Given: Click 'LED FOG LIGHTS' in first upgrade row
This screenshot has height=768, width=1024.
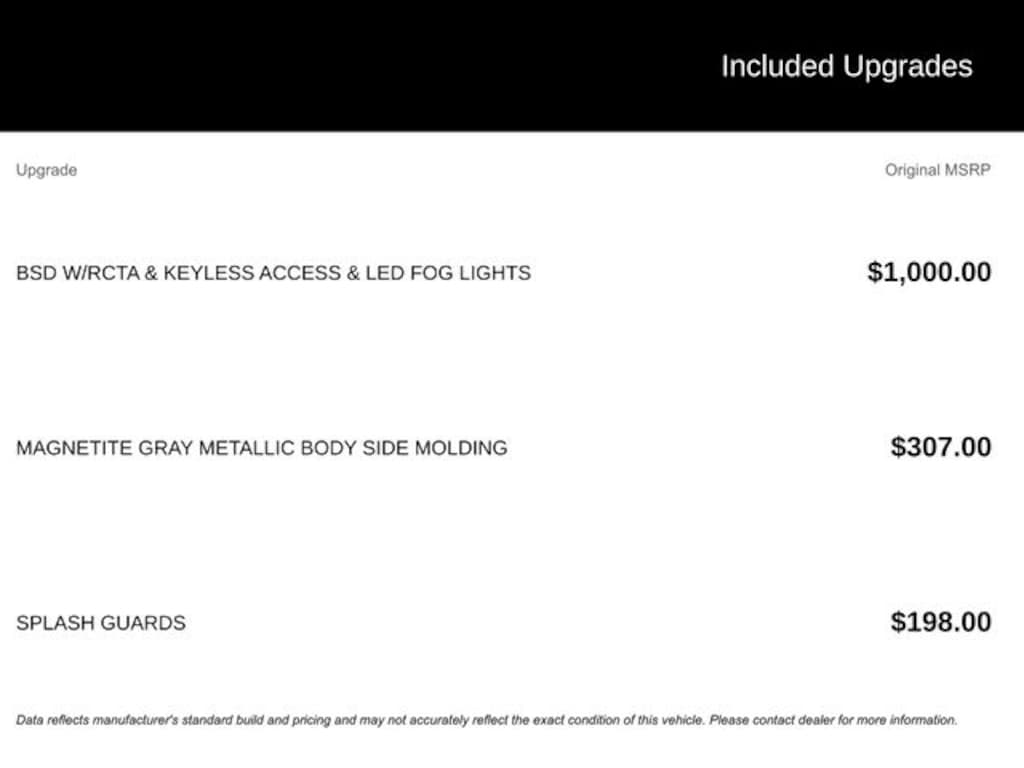Looking at the screenshot, I should click(448, 273).
